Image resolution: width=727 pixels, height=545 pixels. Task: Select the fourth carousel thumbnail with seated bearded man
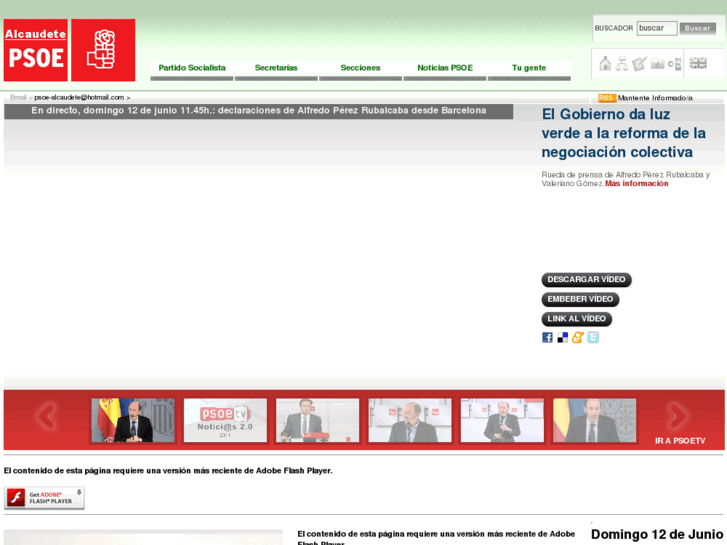pos(410,420)
